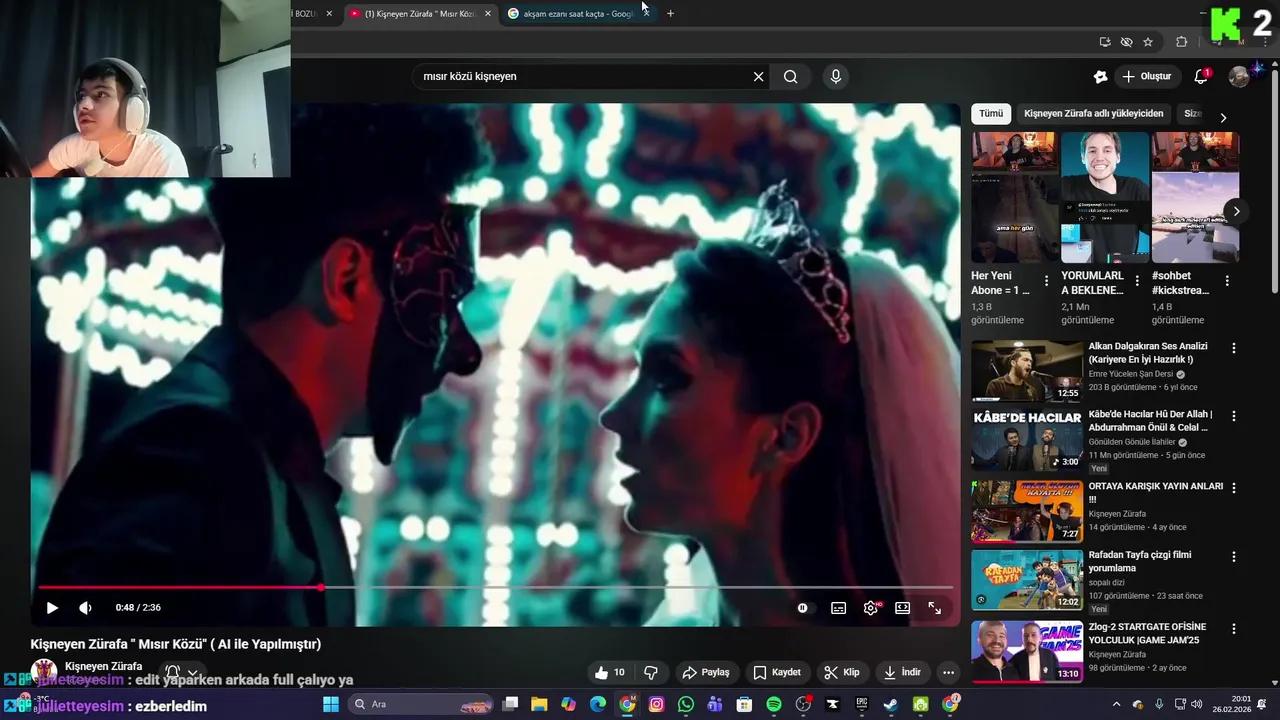
Task: Open Instagram from the taskbar
Action: (x=656, y=704)
